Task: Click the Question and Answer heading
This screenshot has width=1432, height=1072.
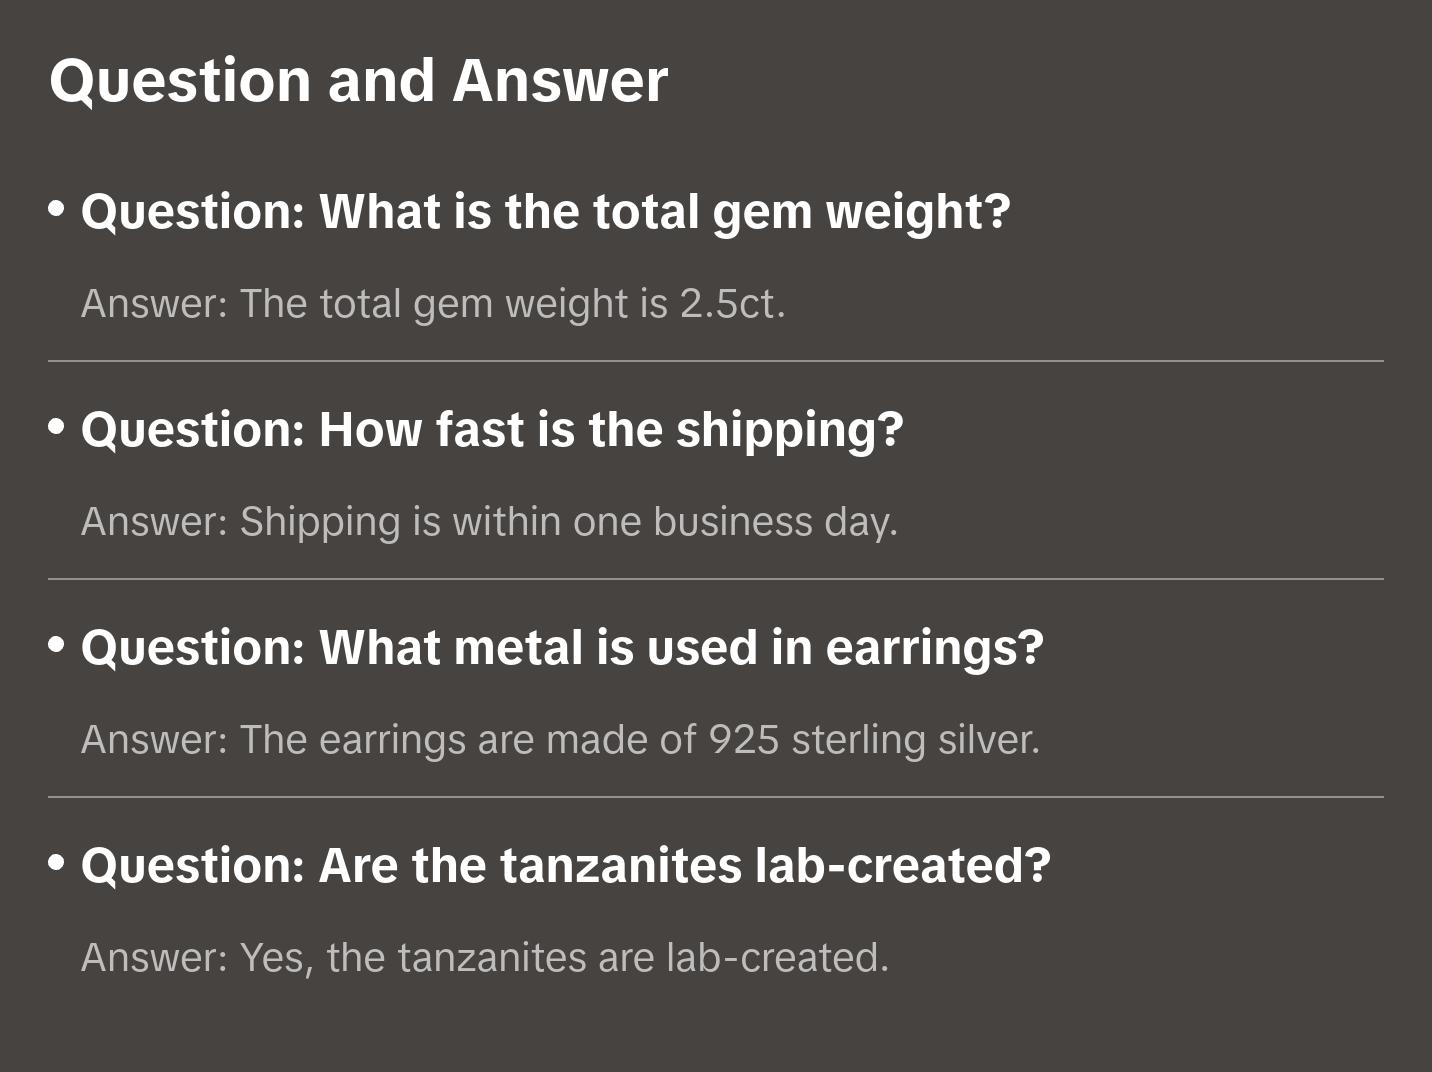Action: 358,80
